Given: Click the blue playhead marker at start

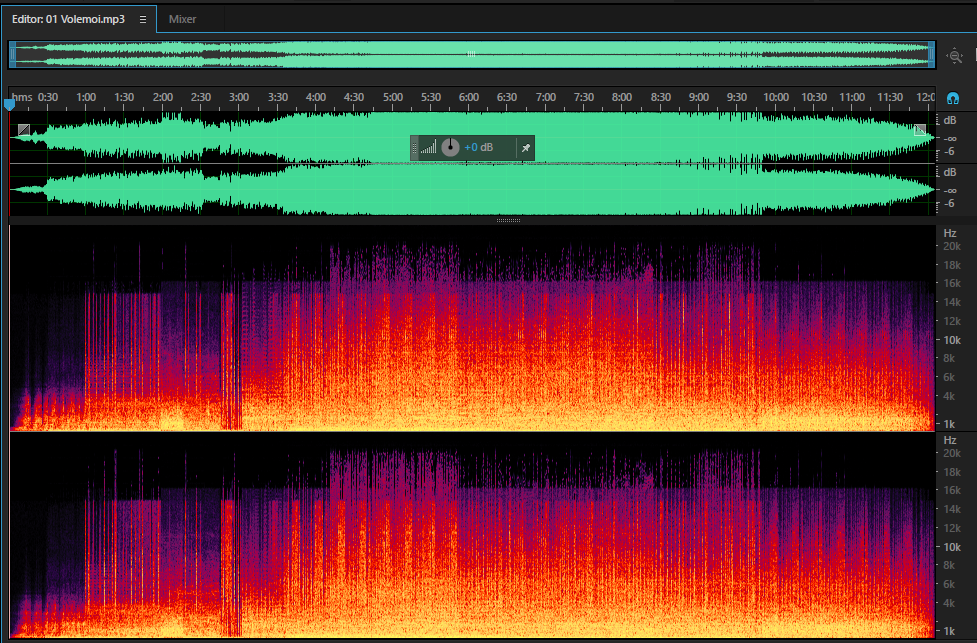Looking at the screenshot, I should 9,105.
